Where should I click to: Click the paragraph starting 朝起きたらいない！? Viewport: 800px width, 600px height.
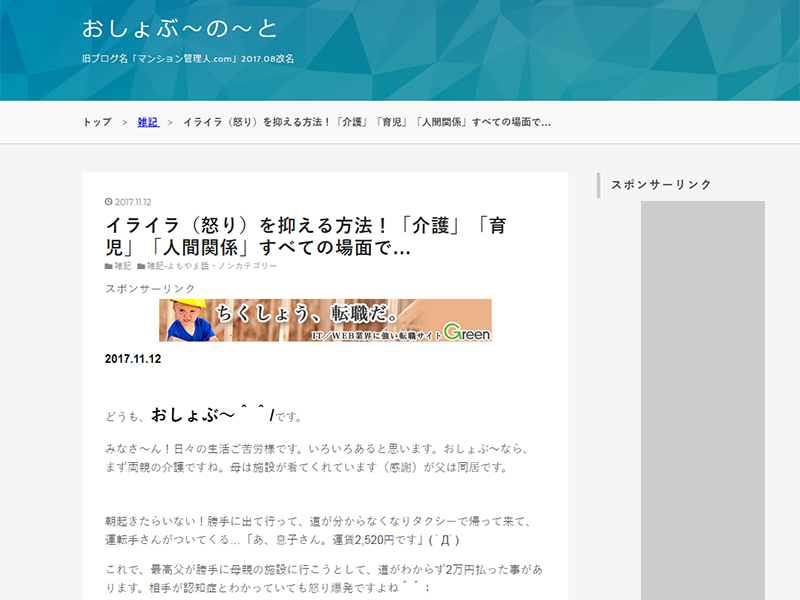319,531
